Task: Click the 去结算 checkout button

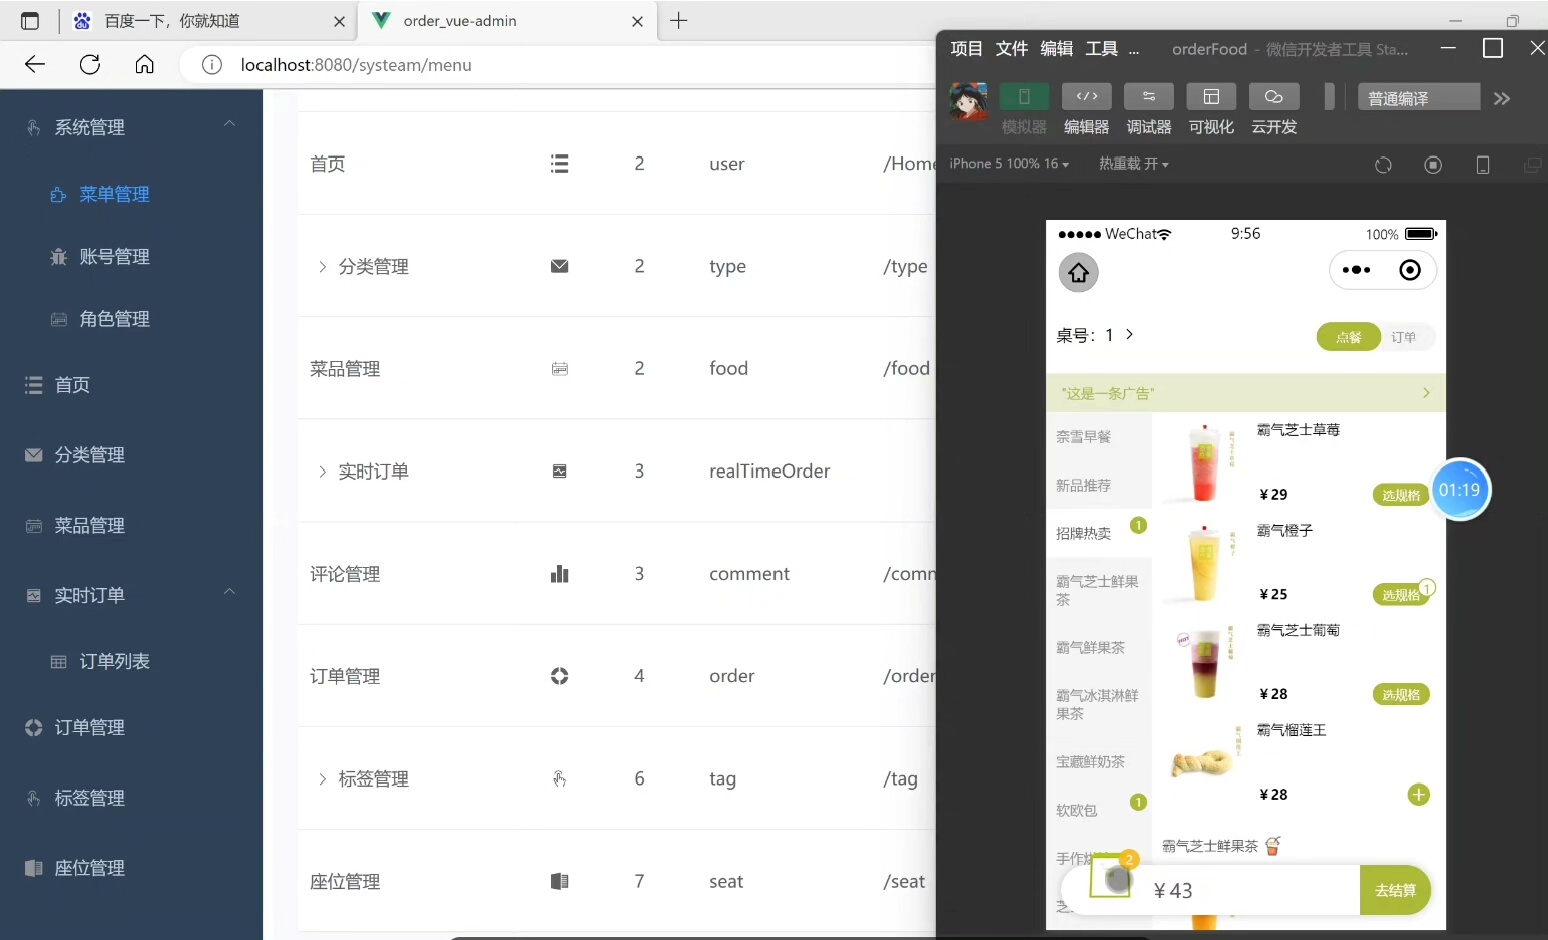Action: pos(1394,890)
